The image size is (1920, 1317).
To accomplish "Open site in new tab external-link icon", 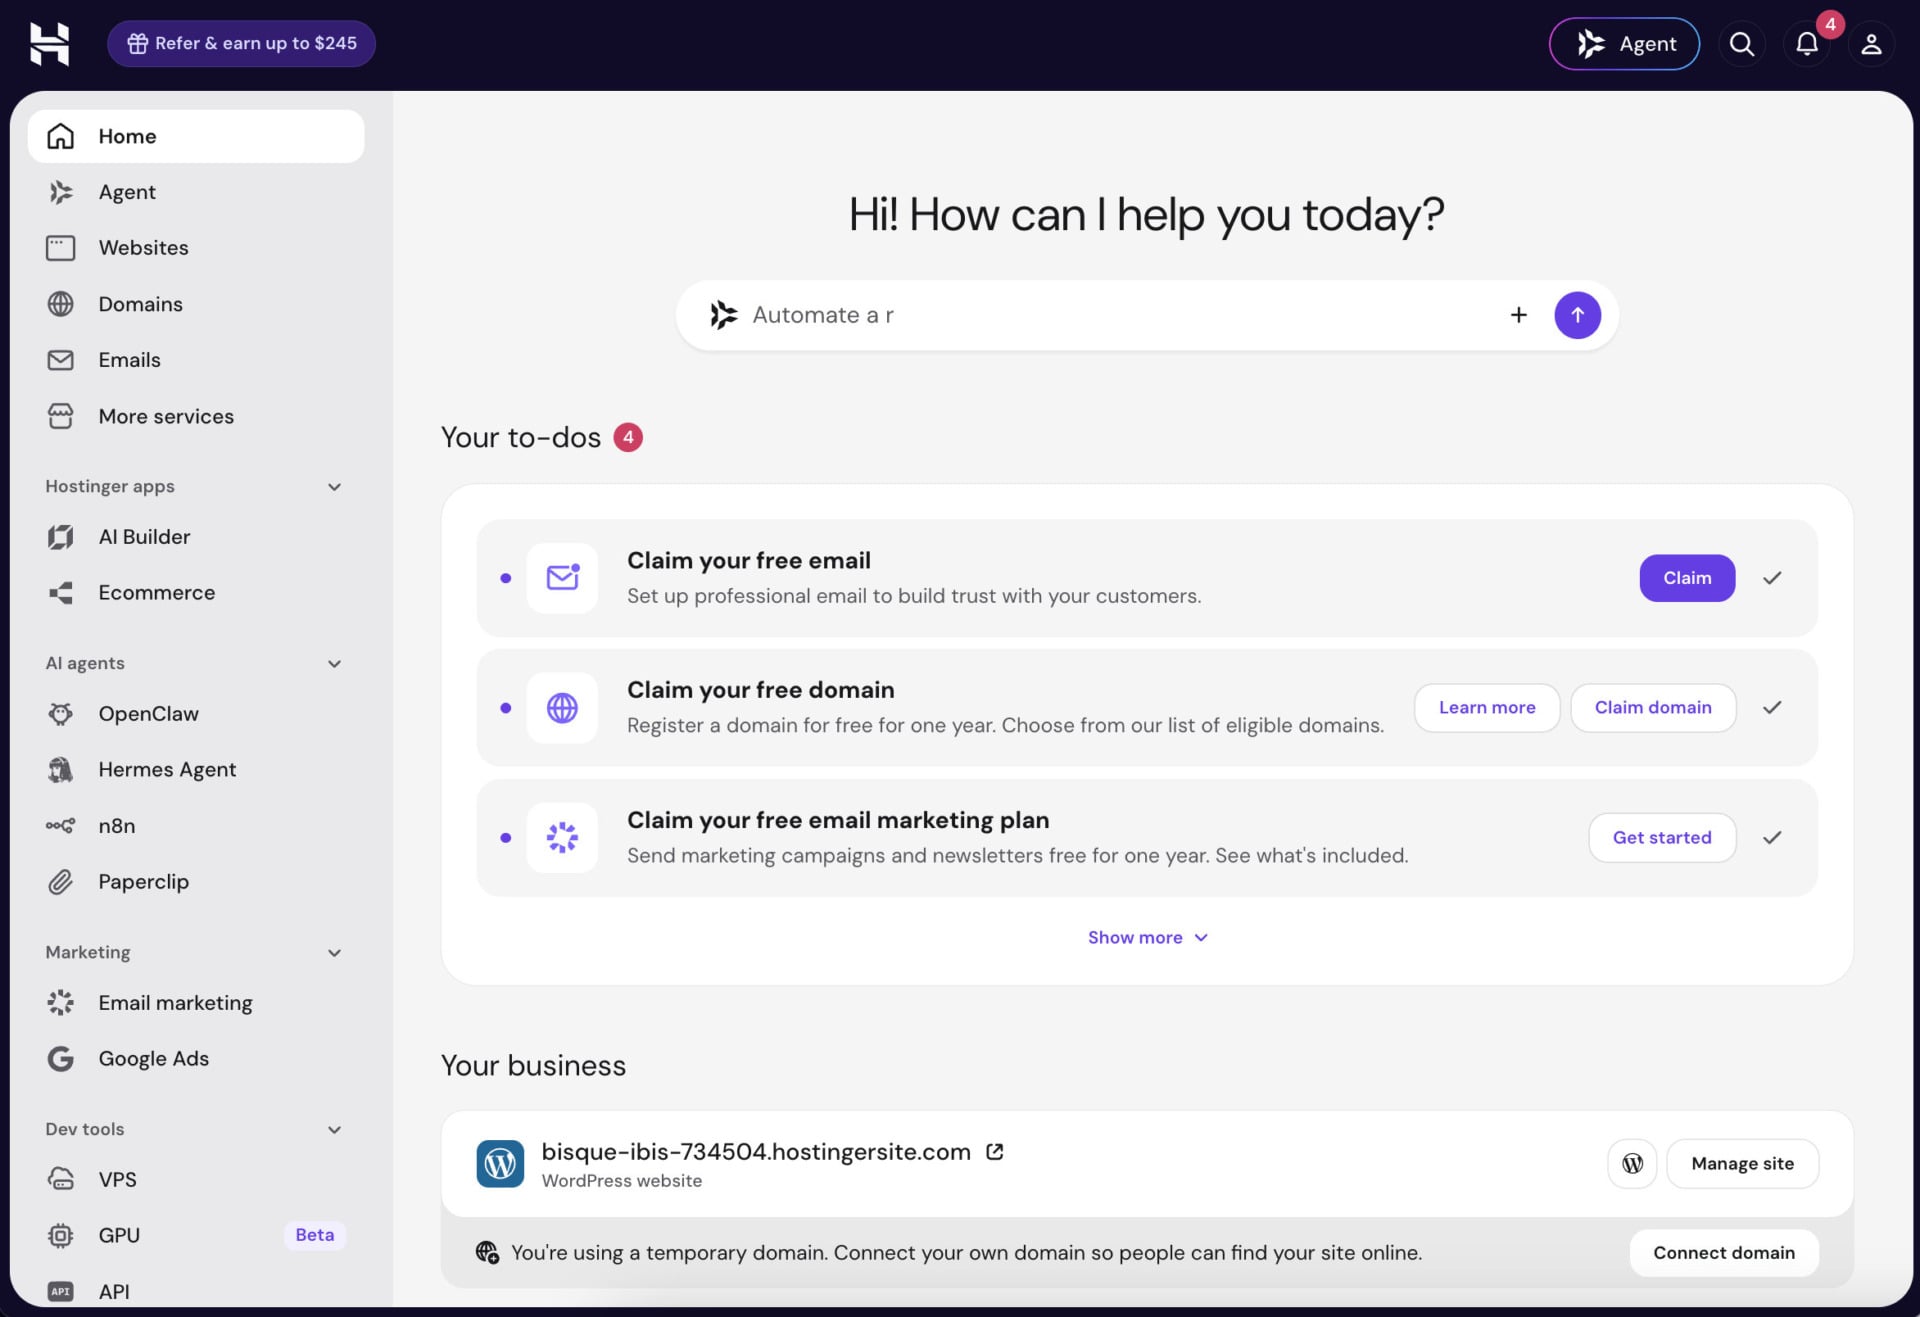I will (995, 1152).
